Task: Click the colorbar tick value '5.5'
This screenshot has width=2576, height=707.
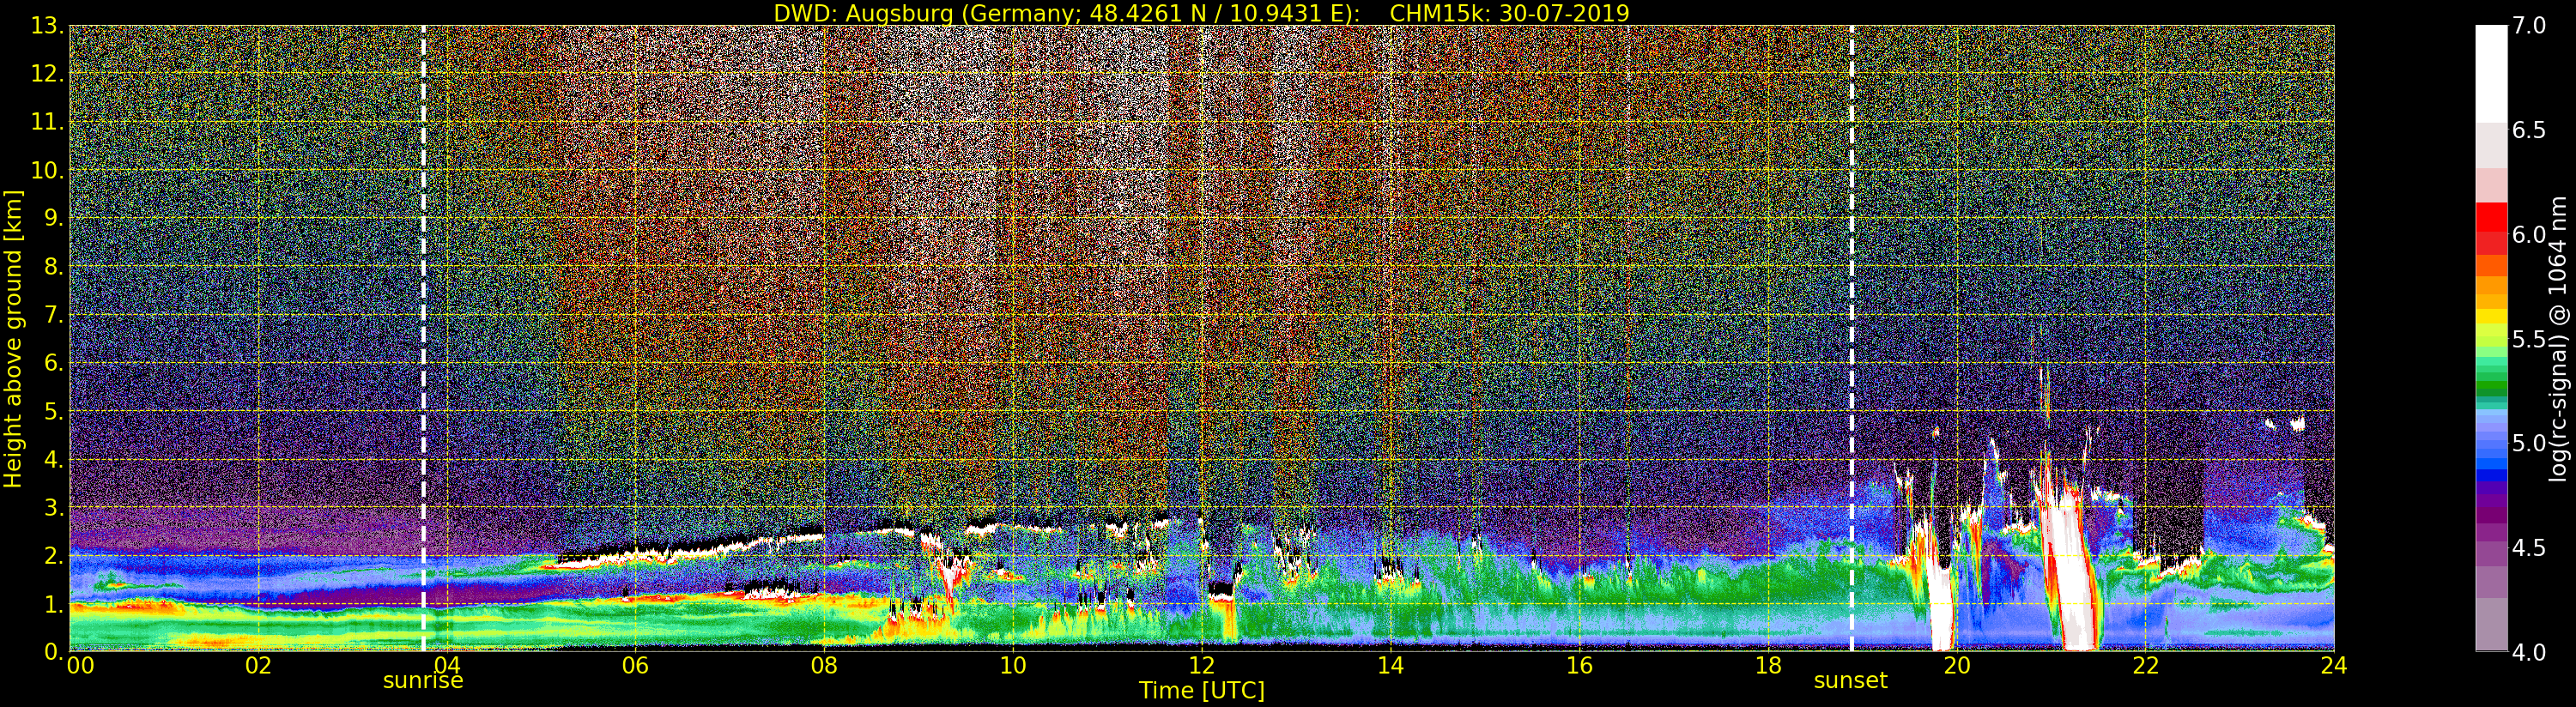Action: (2529, 339)
